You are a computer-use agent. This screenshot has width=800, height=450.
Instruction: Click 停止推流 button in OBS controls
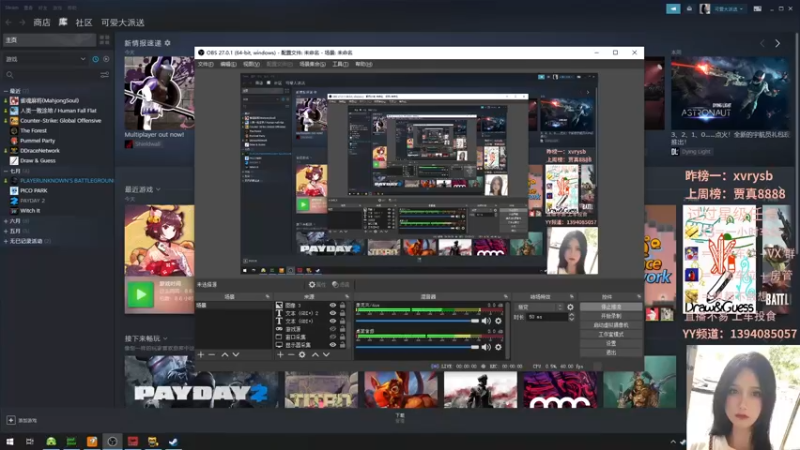click(x=611, y=307)
